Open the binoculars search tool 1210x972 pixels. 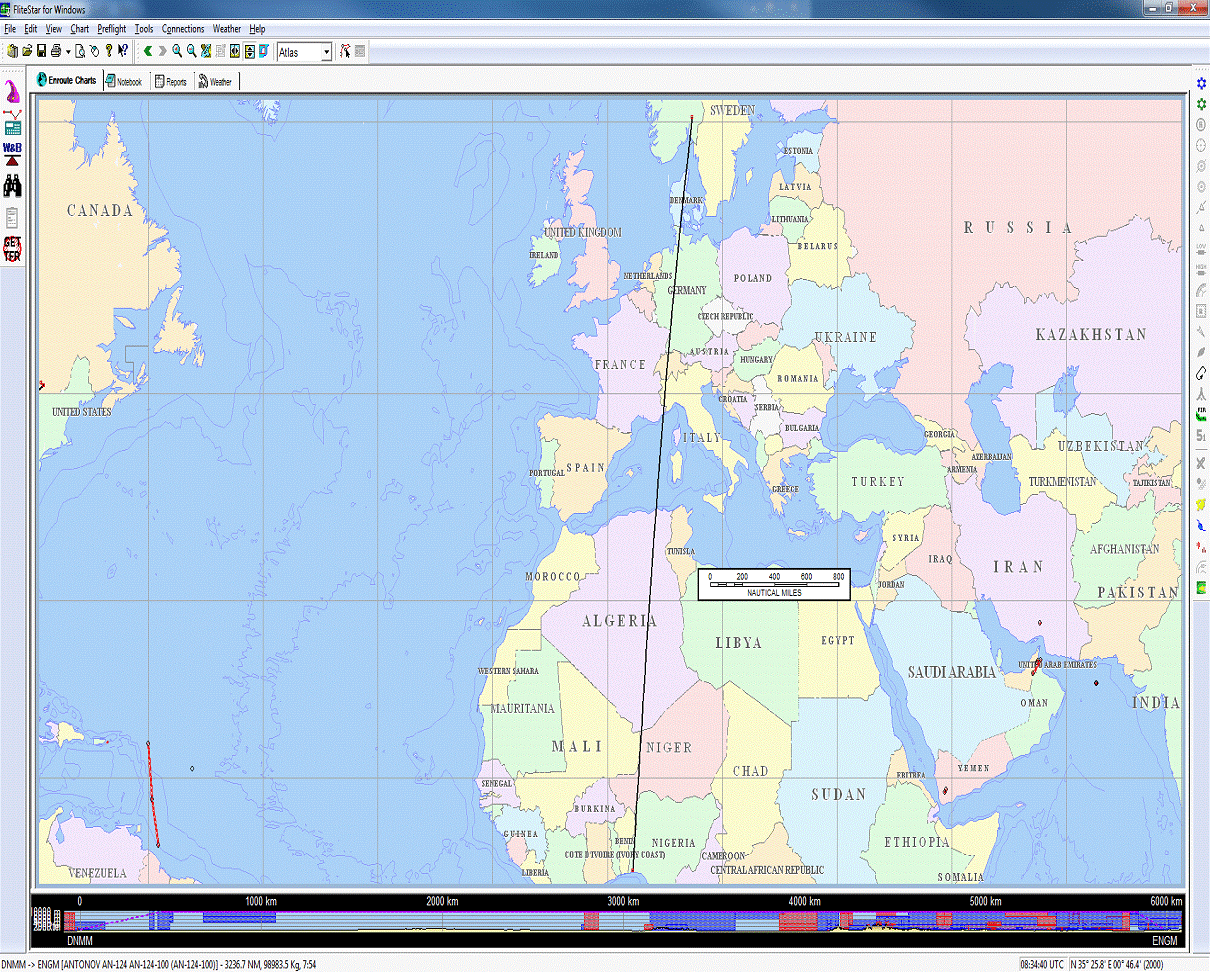click(x=12, y=185)
